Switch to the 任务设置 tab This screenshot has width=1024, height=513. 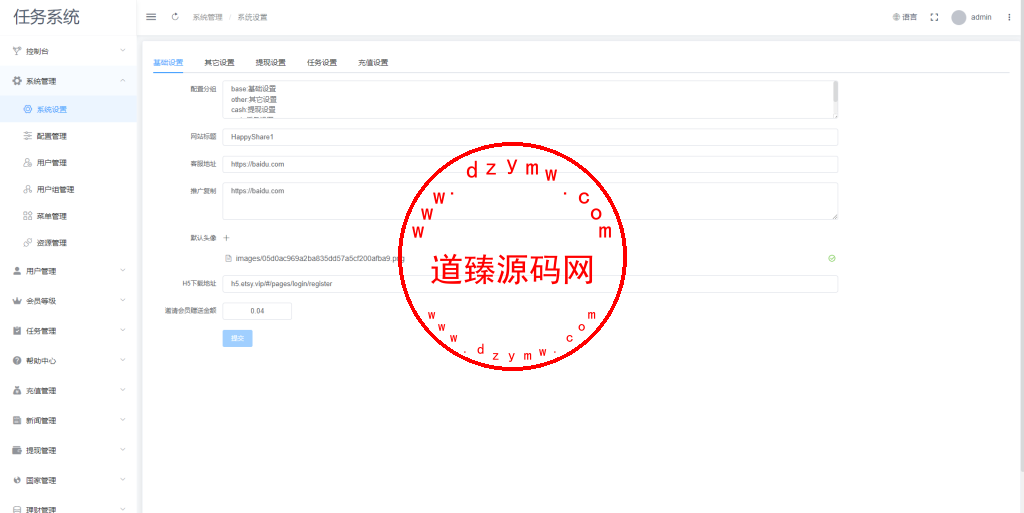(322, 63)
